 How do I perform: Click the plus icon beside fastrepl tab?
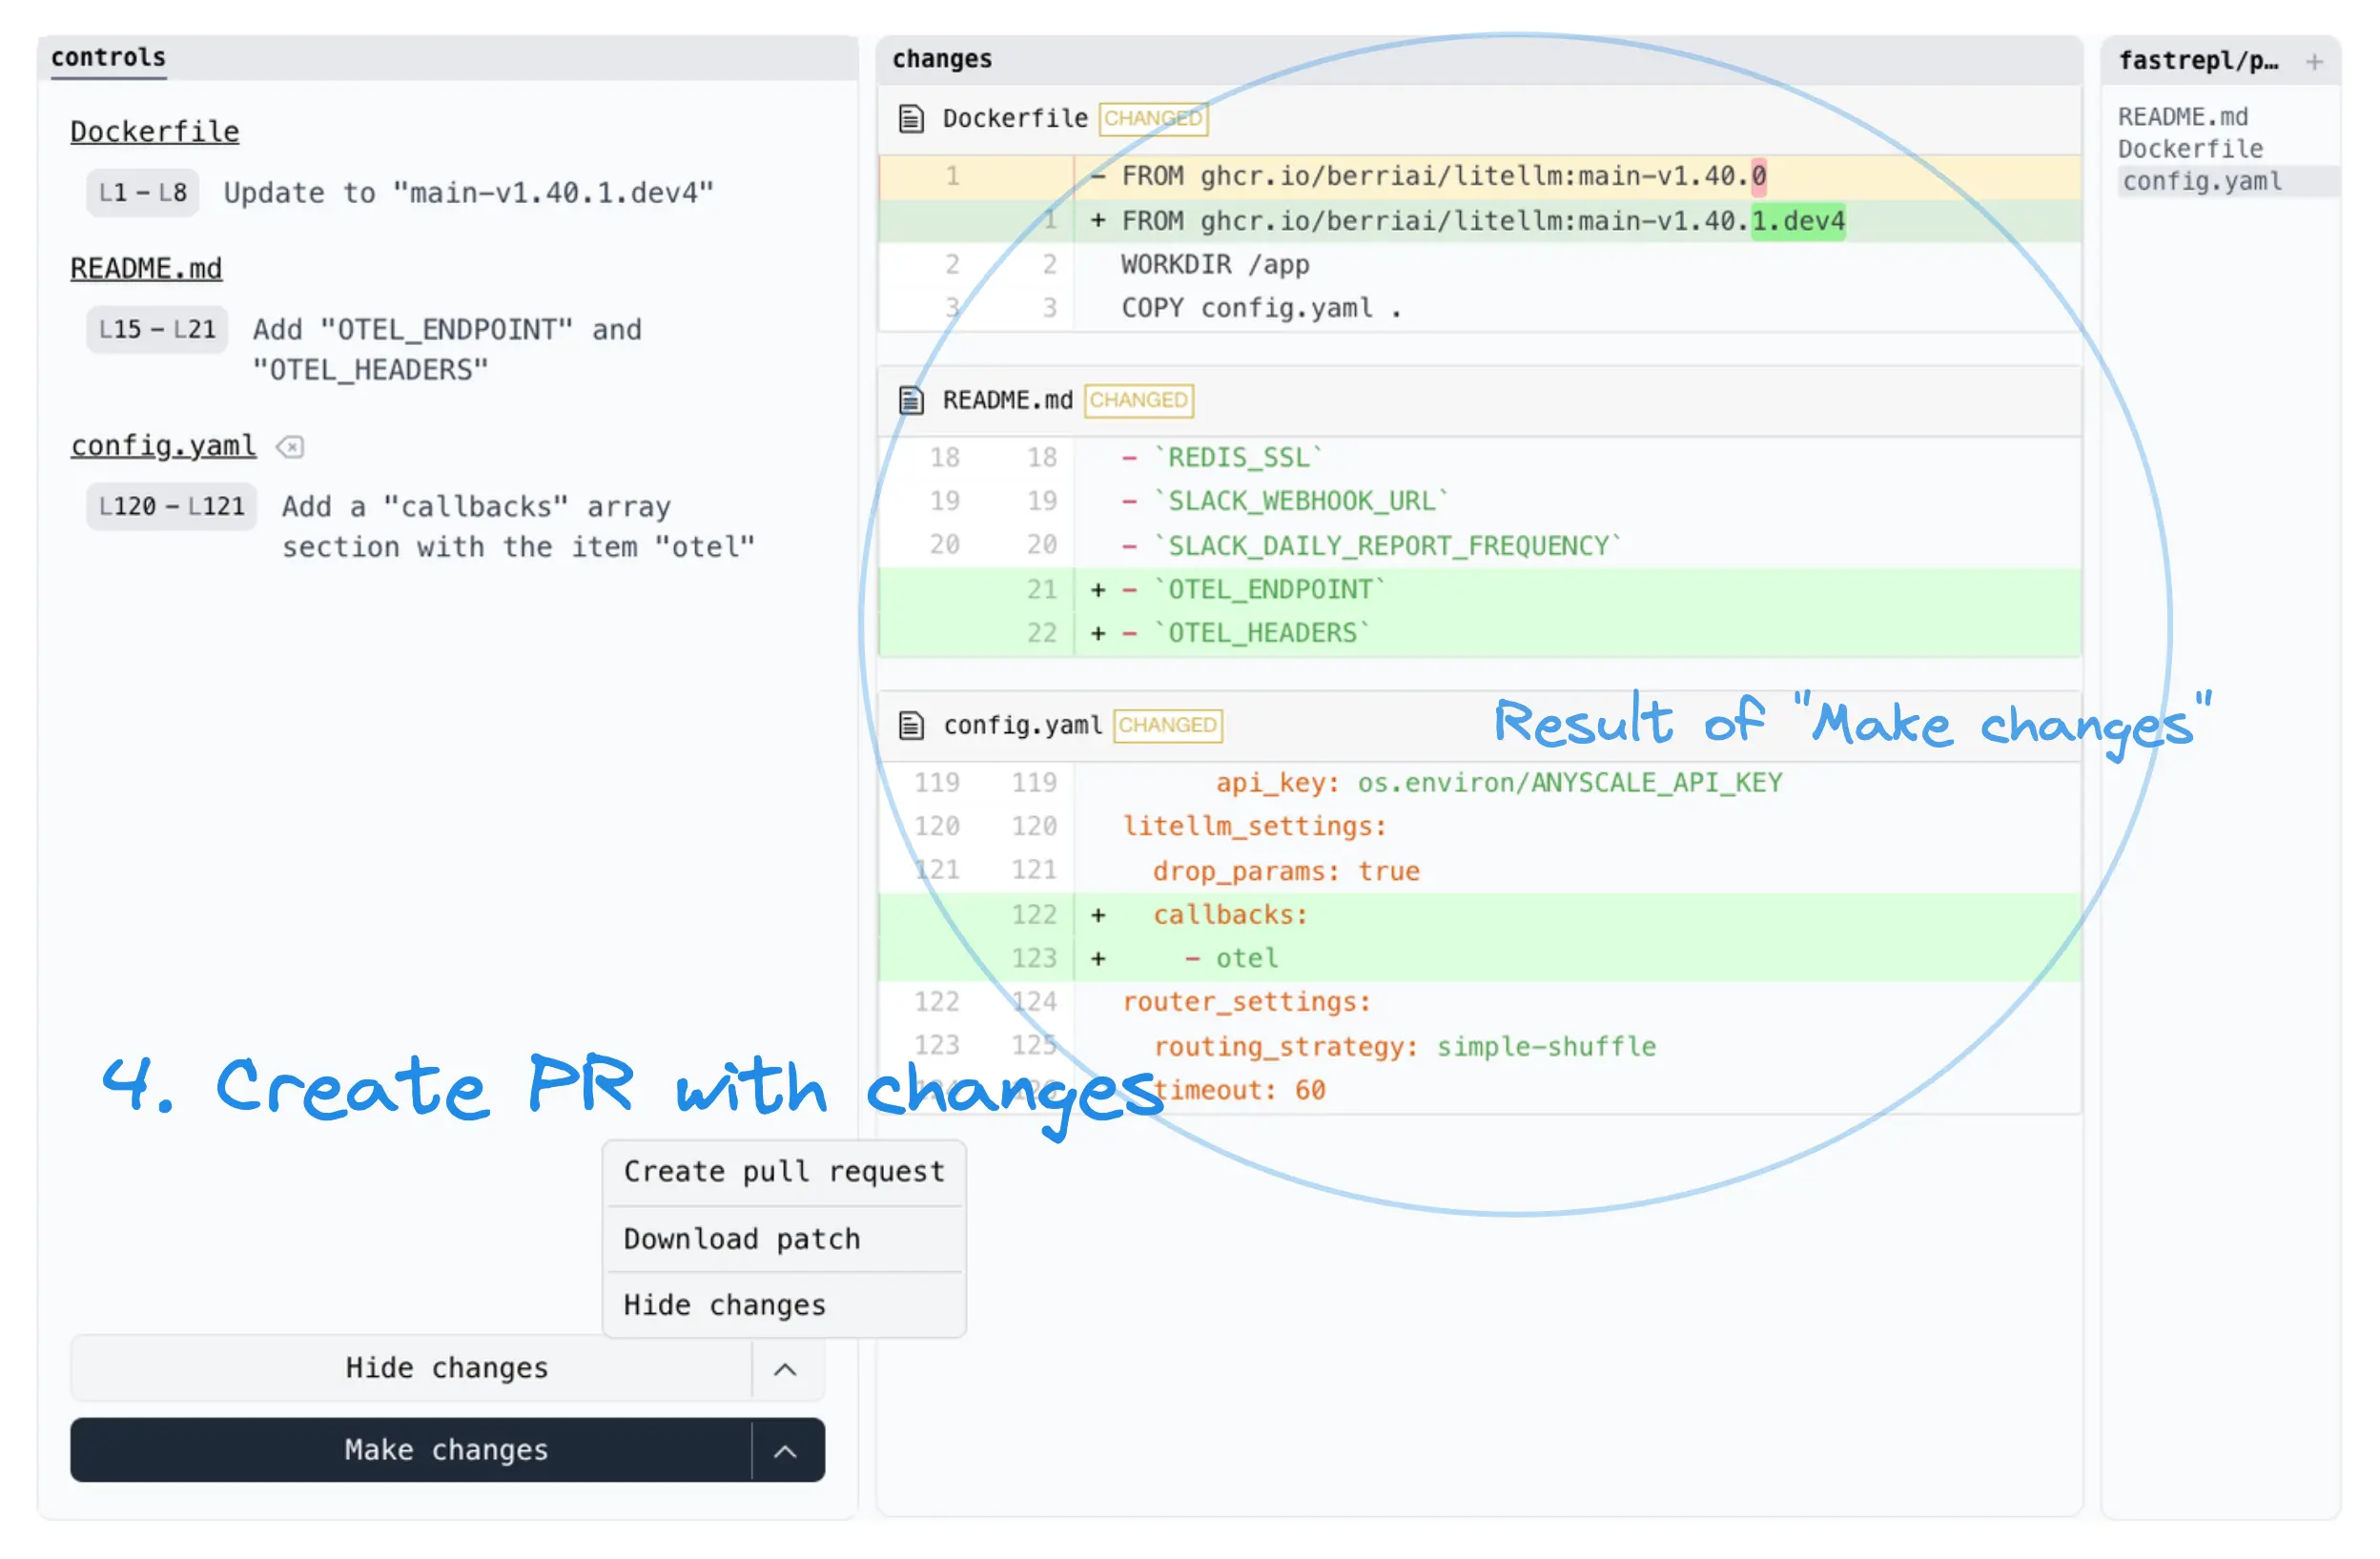pos(2313,62)
